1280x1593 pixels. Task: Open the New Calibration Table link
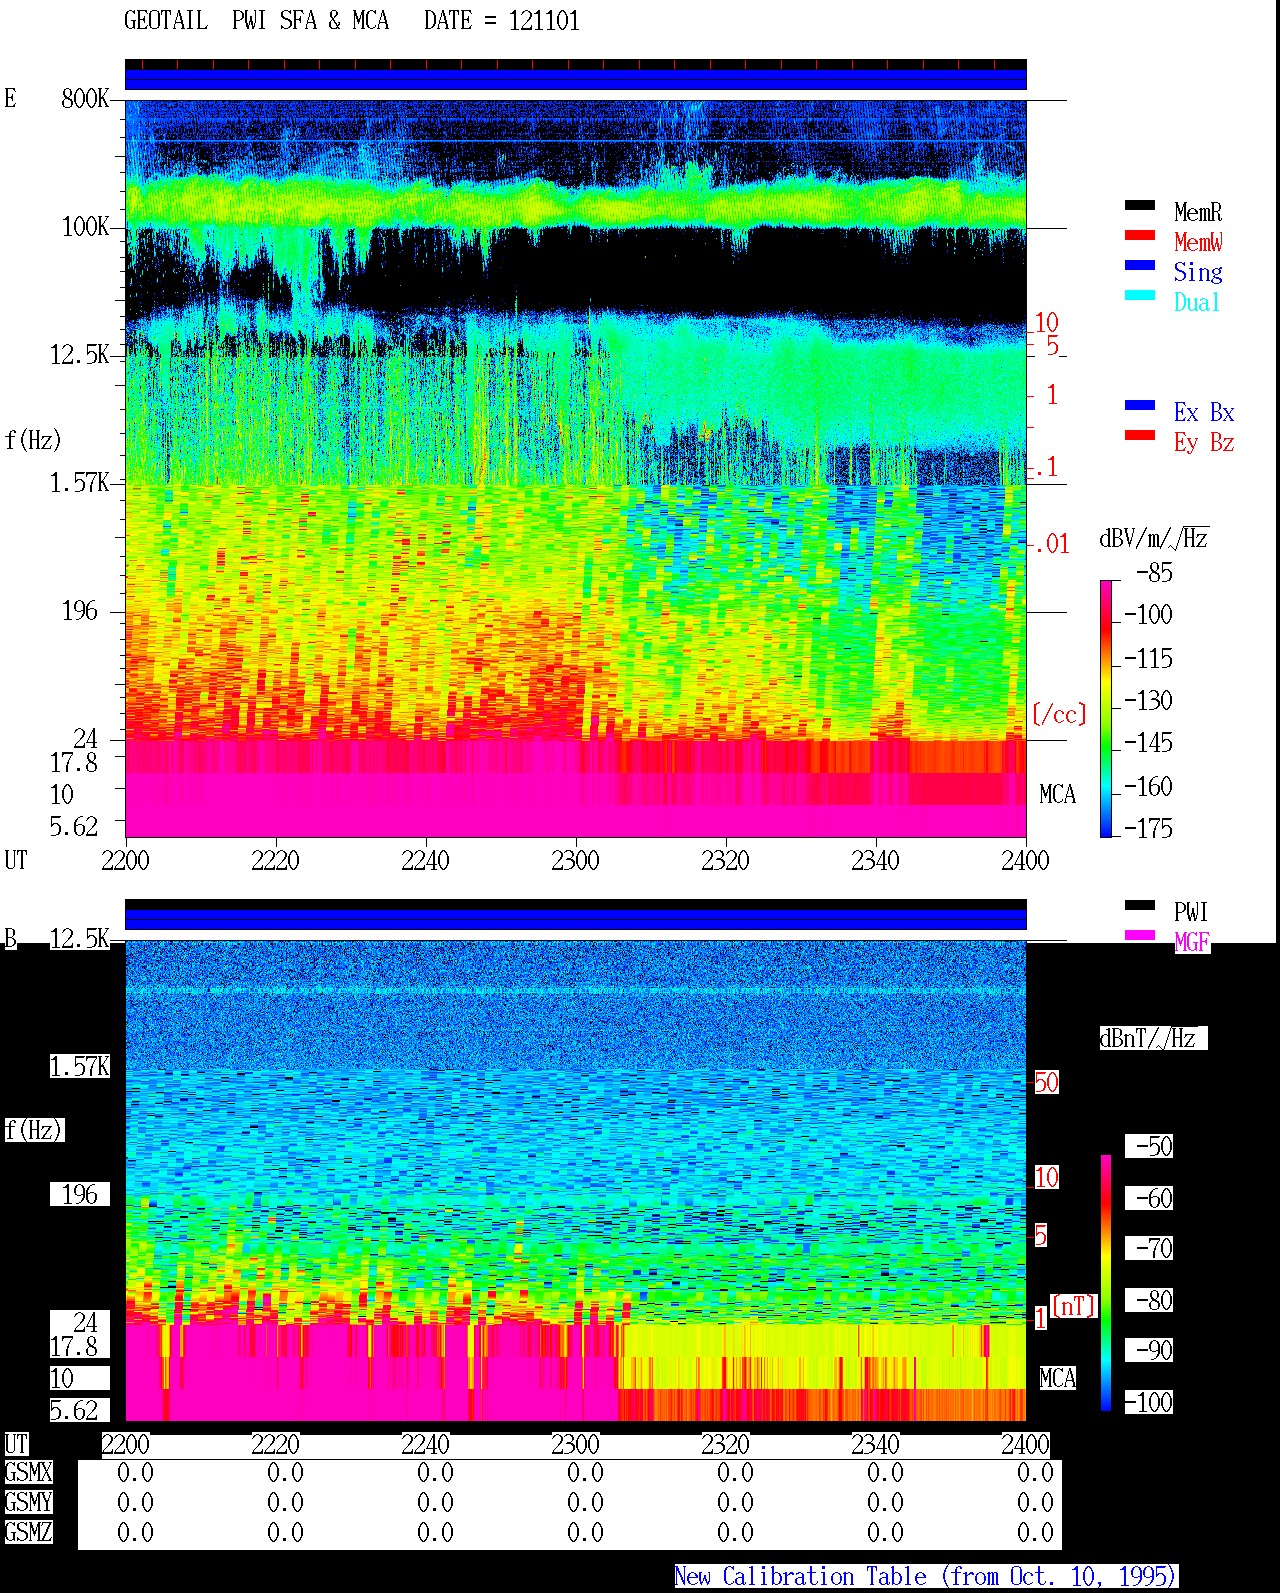tap(925, 1577)
